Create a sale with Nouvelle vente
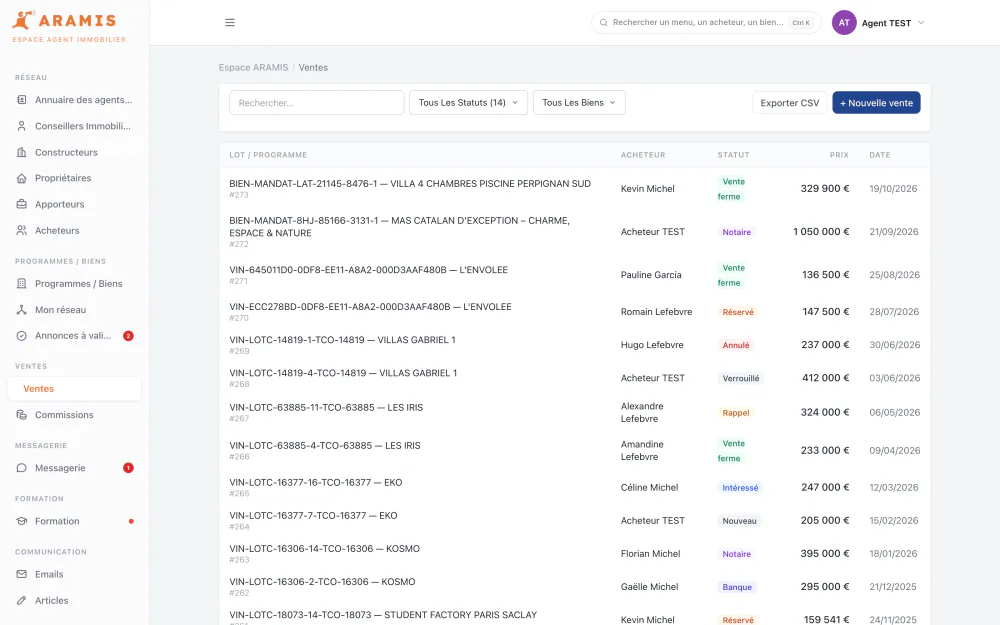 876,103
